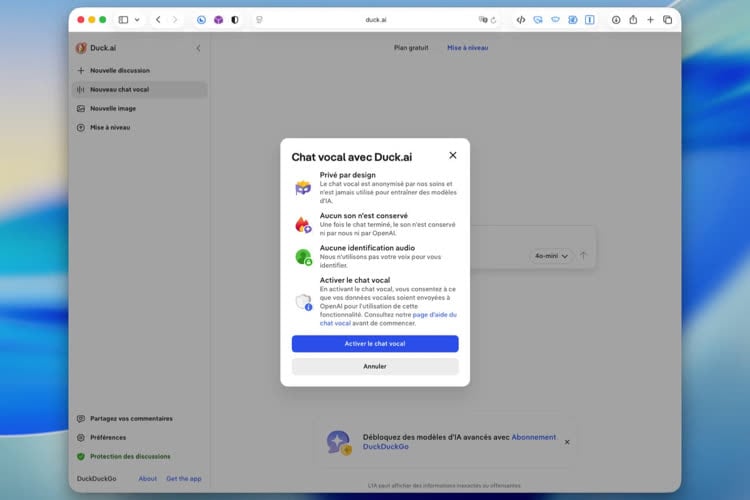The image size is (750, 500).
Task: Dismiss the Abonnement DuckDuckGo banner
Action: pyautogui.click(x=567, y=441)
